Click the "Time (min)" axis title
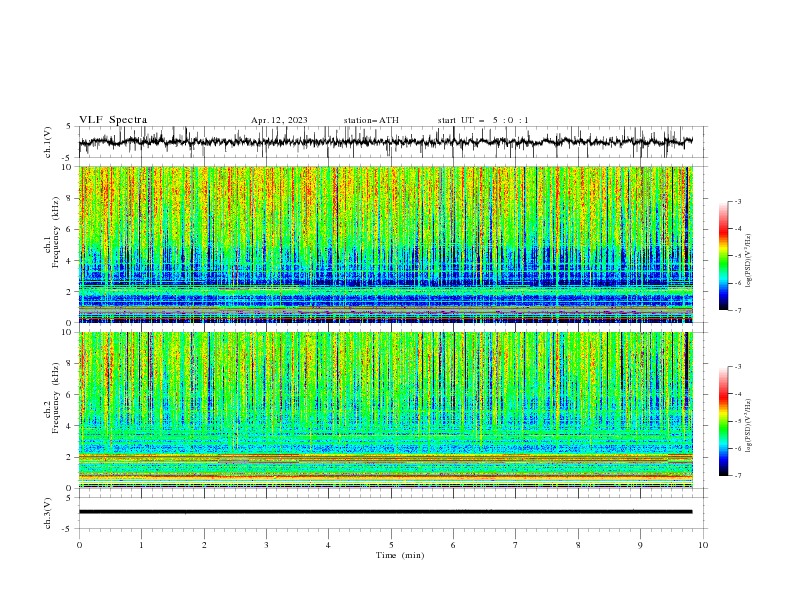Viewport: 792px width, 612px height. coord(400,555)
